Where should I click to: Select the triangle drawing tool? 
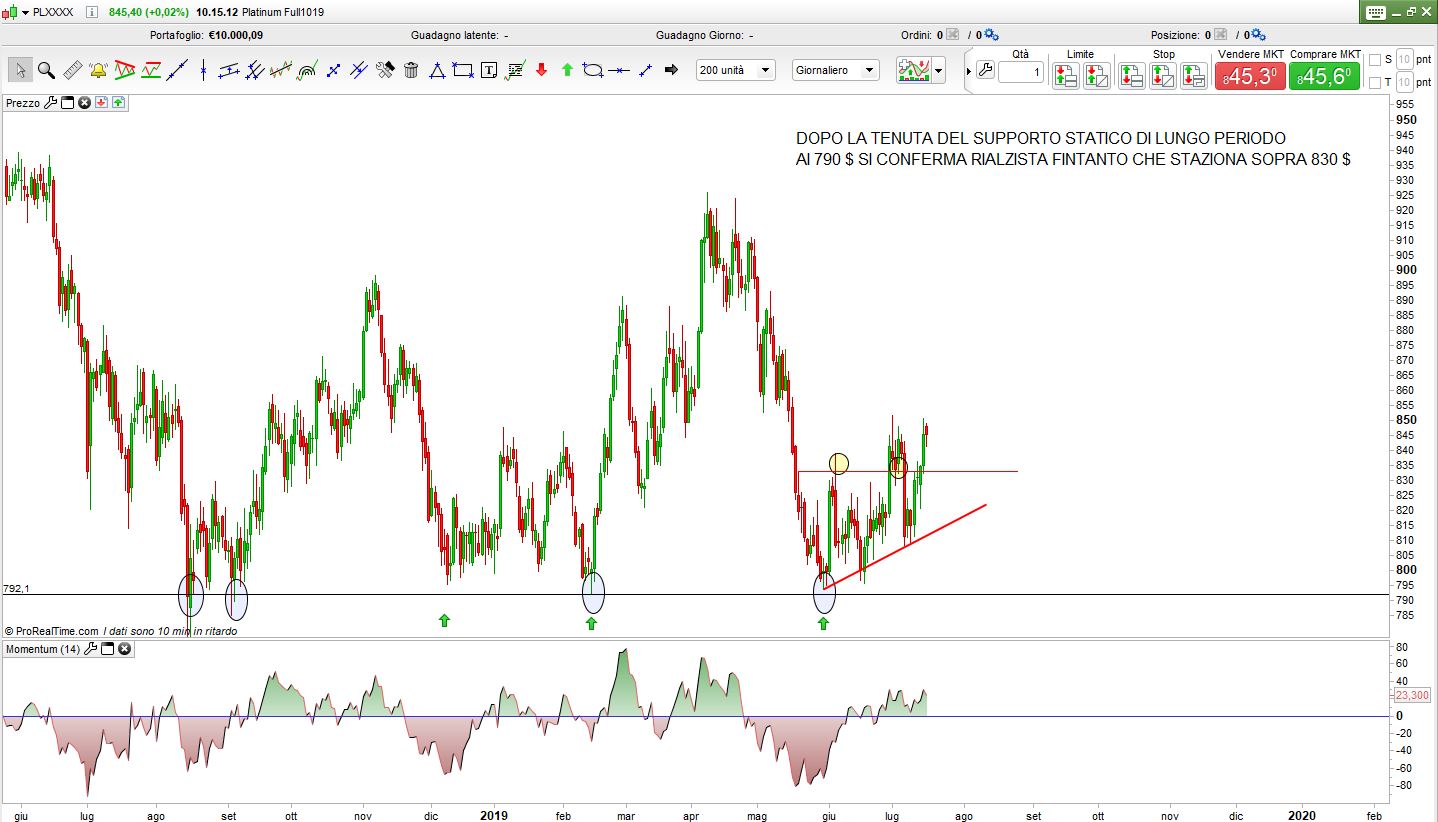[437, 70]
